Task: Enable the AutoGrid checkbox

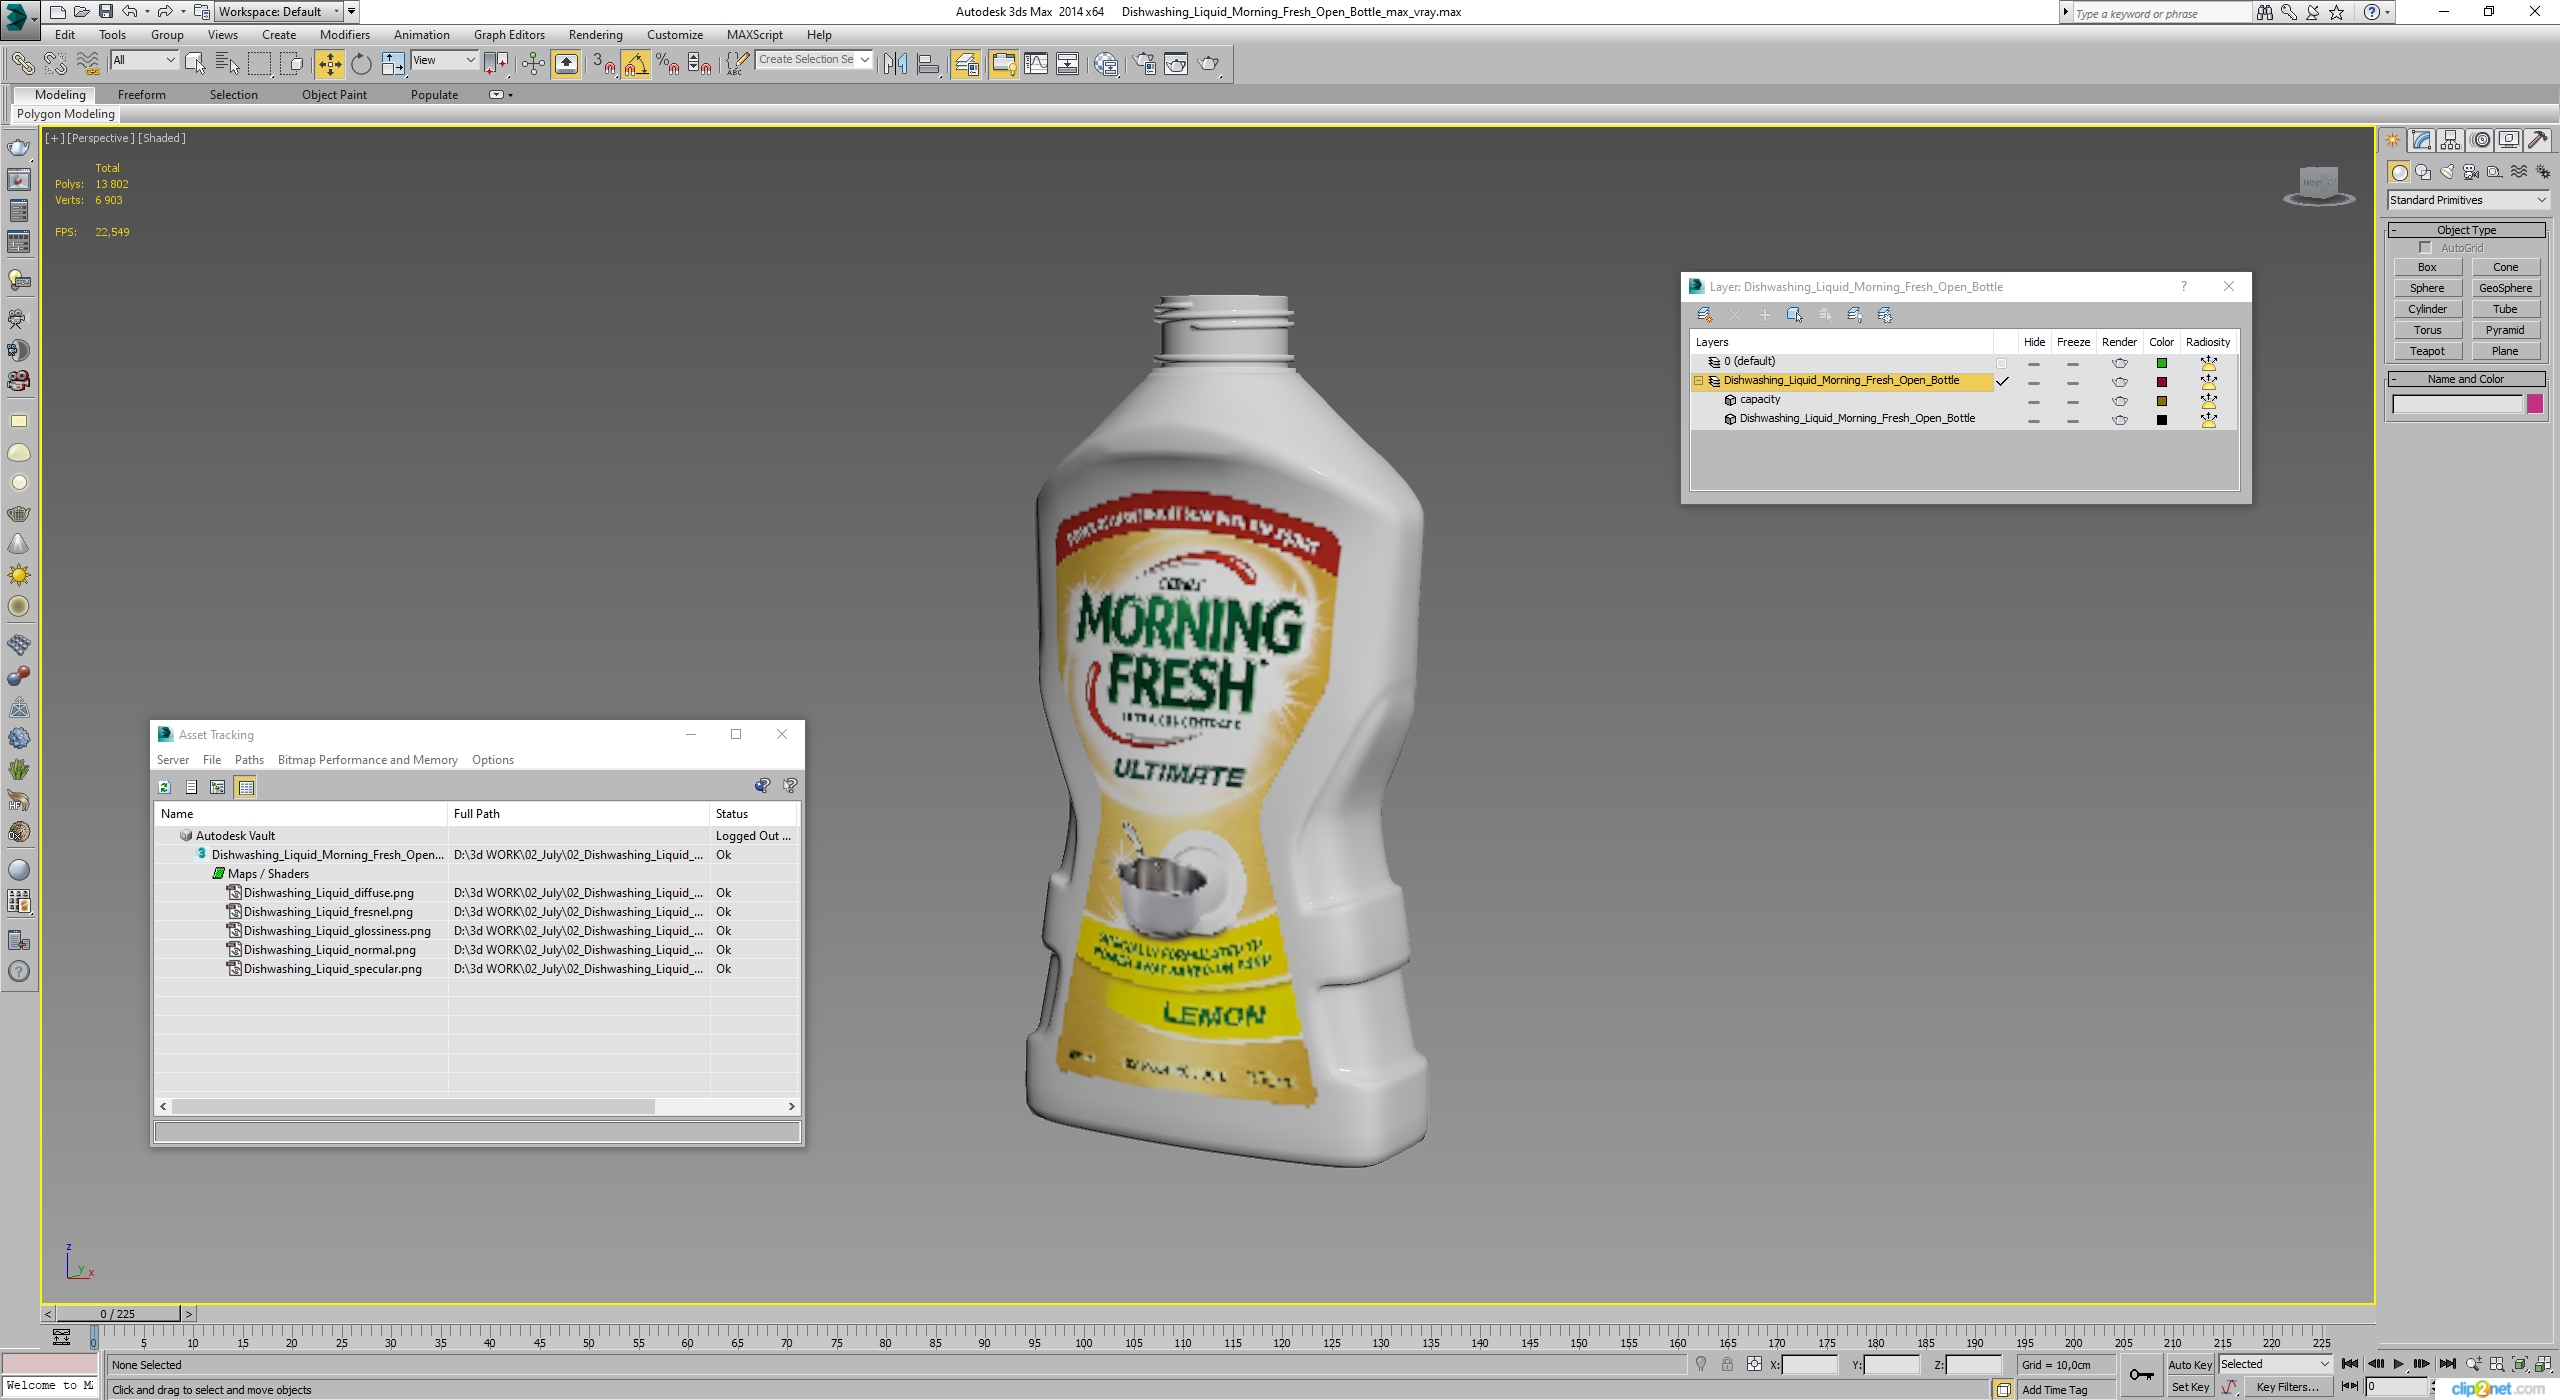Action: click(x=2425, y=248)
